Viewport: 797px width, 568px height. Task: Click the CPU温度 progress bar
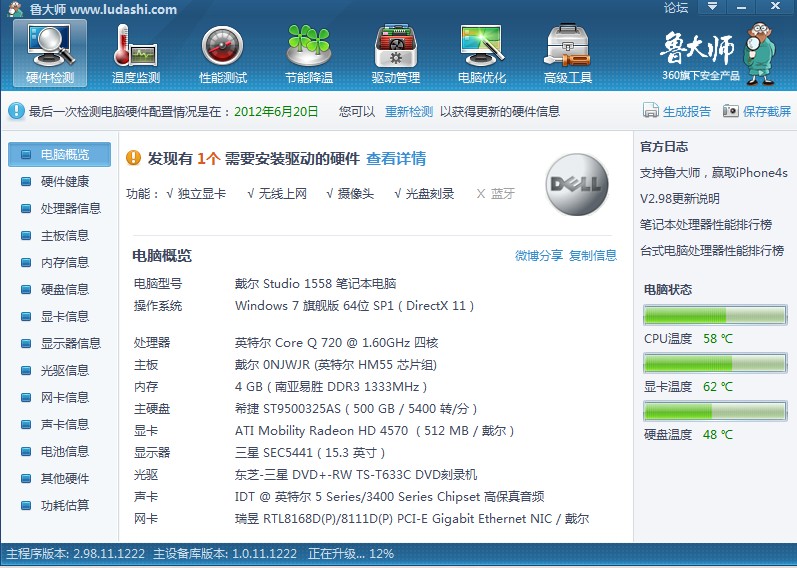[x=715, y=315]
